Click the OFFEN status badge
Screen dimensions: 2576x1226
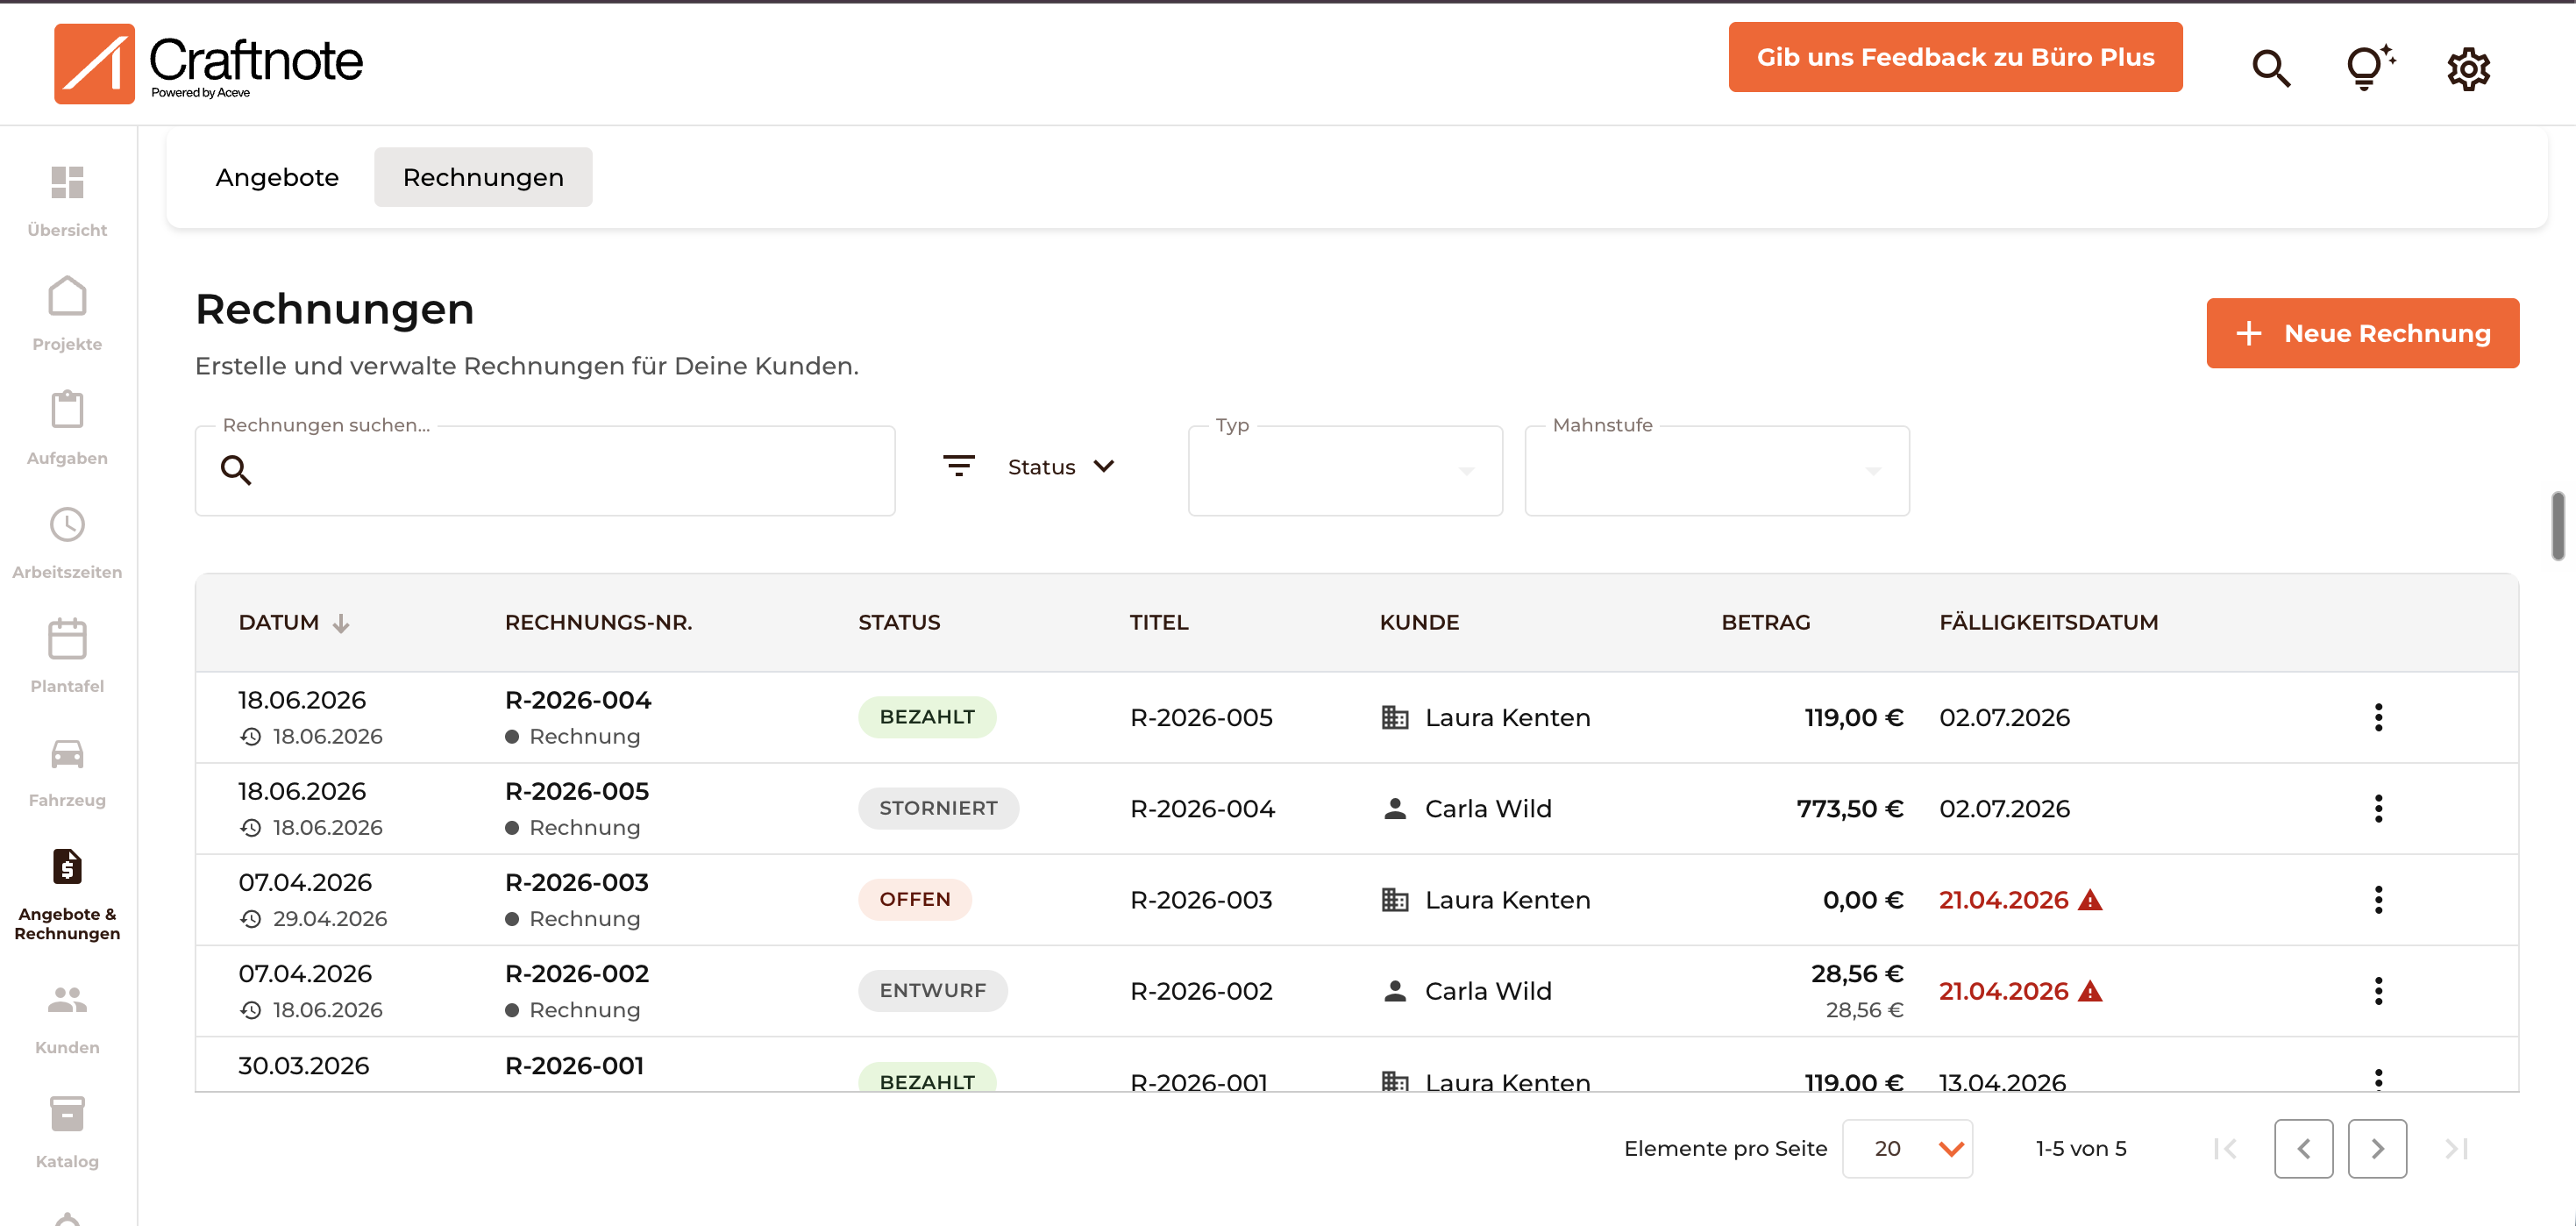click(x=914, y=899)
